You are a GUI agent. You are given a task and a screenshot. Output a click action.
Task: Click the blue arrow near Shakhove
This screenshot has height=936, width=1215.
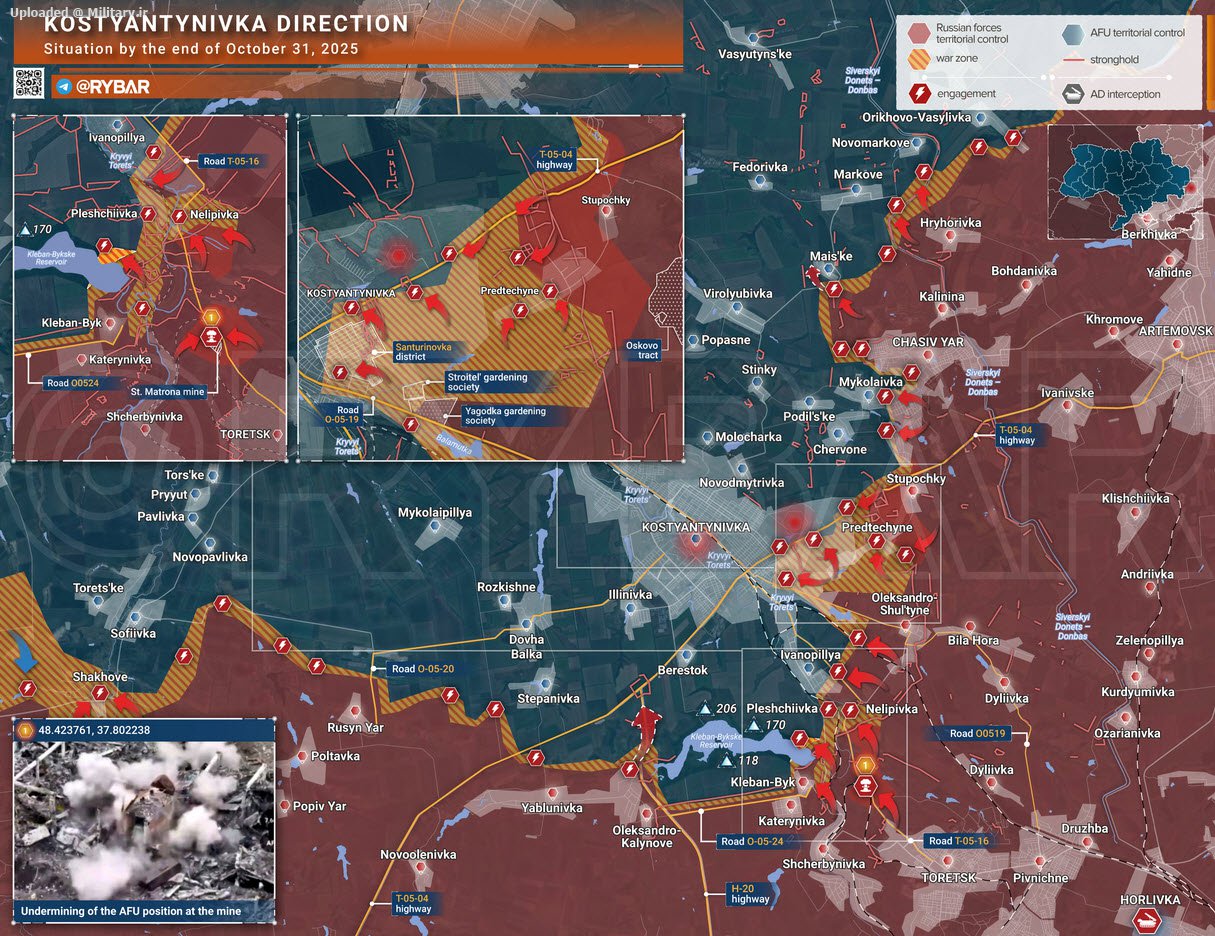(x=23, y=655)
